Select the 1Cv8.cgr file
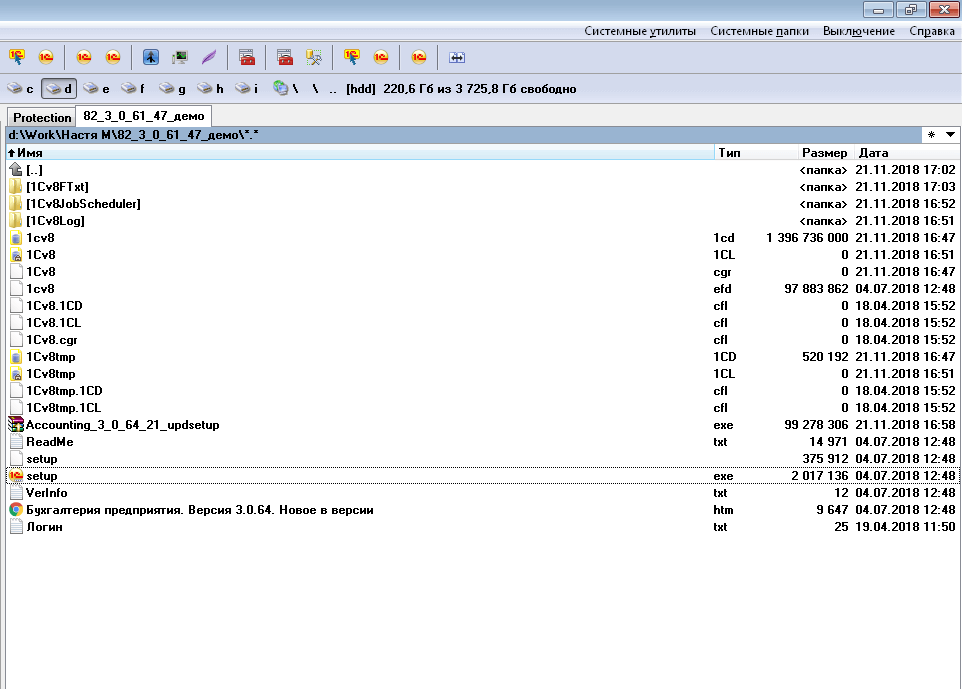The height and width of the screenshot is (689, 962). (x=482, y=340)
